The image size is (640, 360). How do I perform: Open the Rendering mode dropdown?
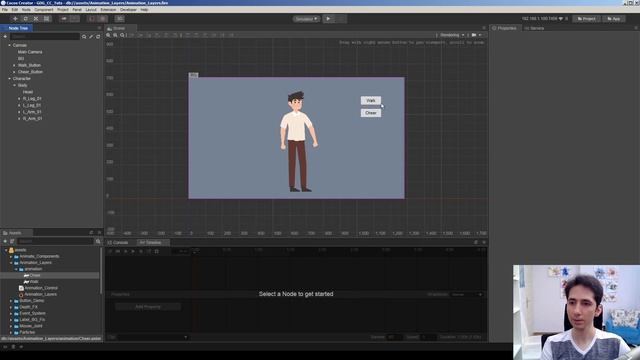coord(452,35)
